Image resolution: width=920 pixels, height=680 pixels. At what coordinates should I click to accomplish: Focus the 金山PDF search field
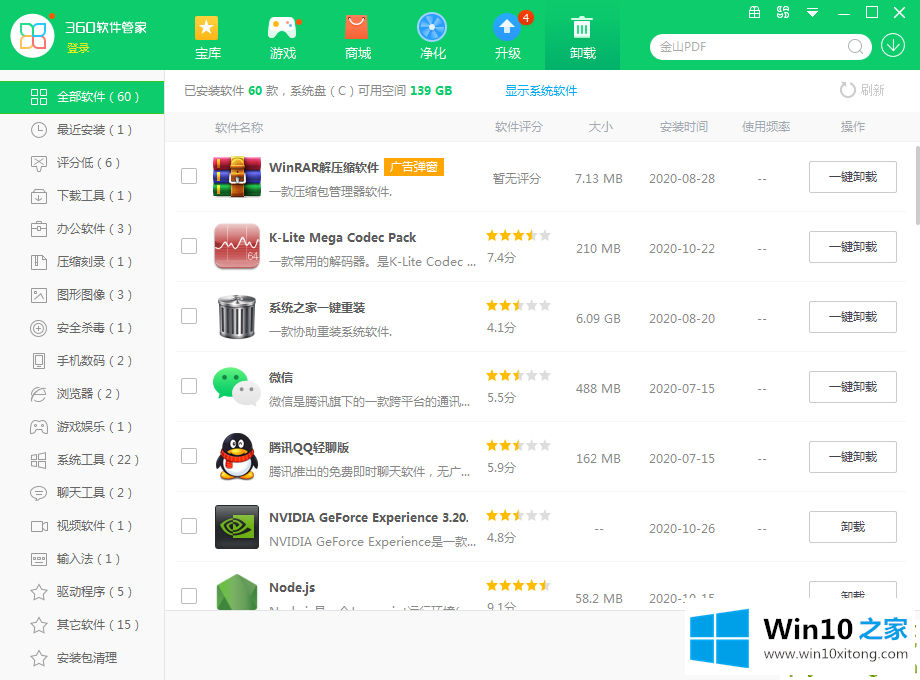(751, 47)
